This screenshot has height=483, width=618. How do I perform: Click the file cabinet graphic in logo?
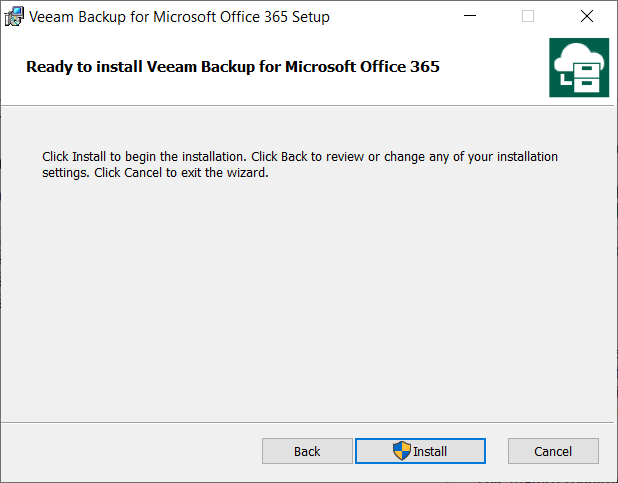click(584, 79)
